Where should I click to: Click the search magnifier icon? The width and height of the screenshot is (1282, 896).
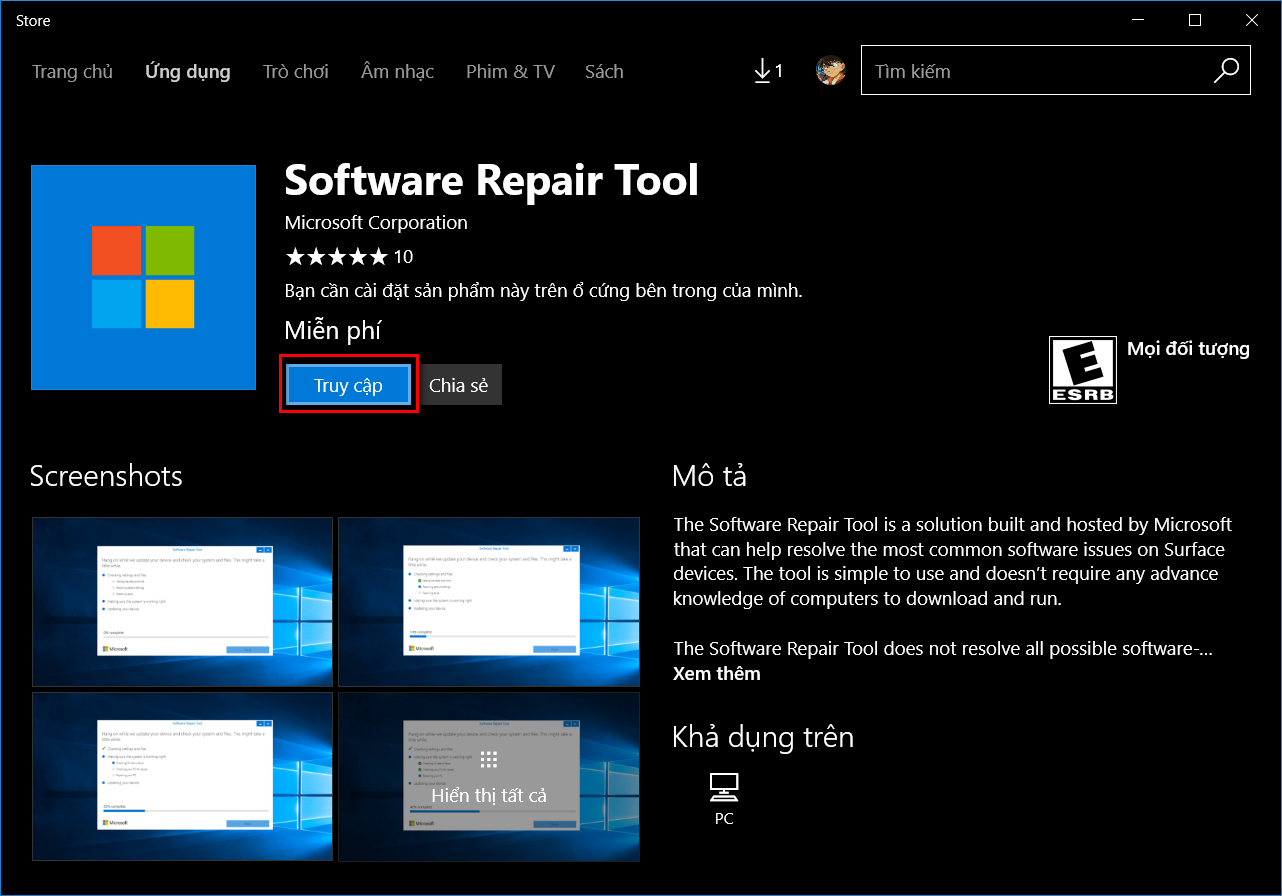(x=1226, y=70)
